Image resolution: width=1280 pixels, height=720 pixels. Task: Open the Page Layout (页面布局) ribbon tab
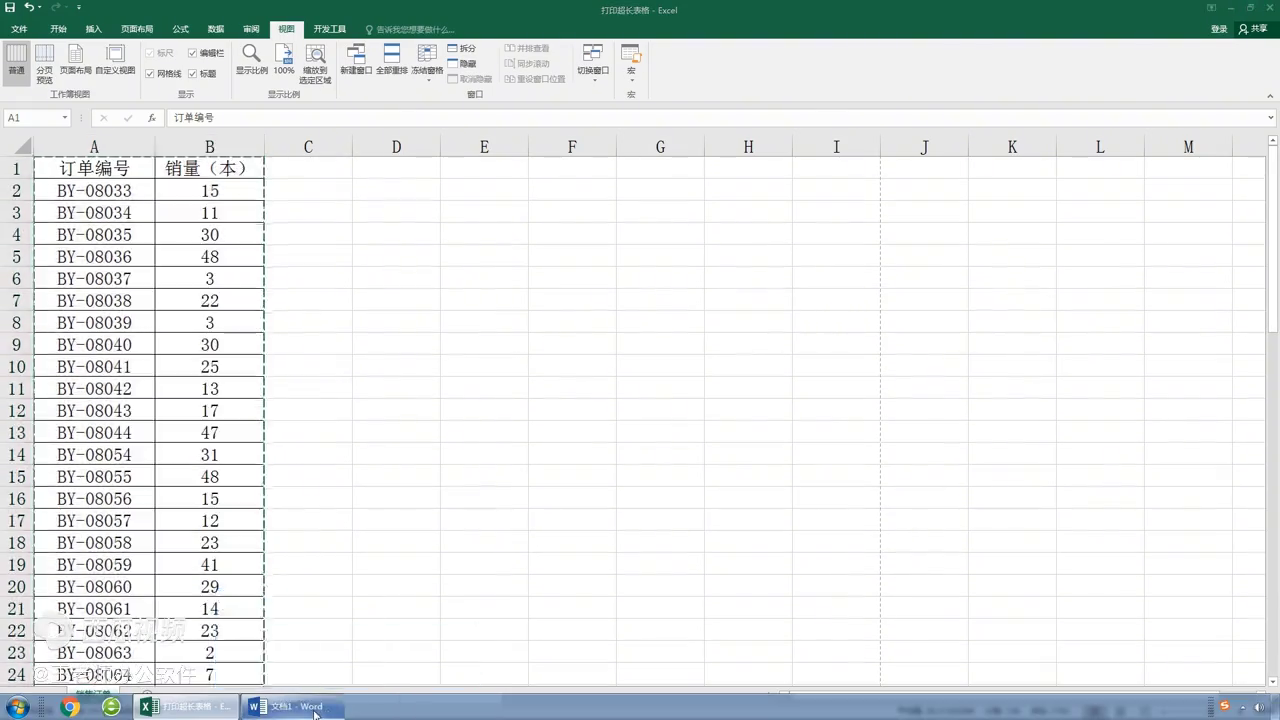click(x=137, y=30)
